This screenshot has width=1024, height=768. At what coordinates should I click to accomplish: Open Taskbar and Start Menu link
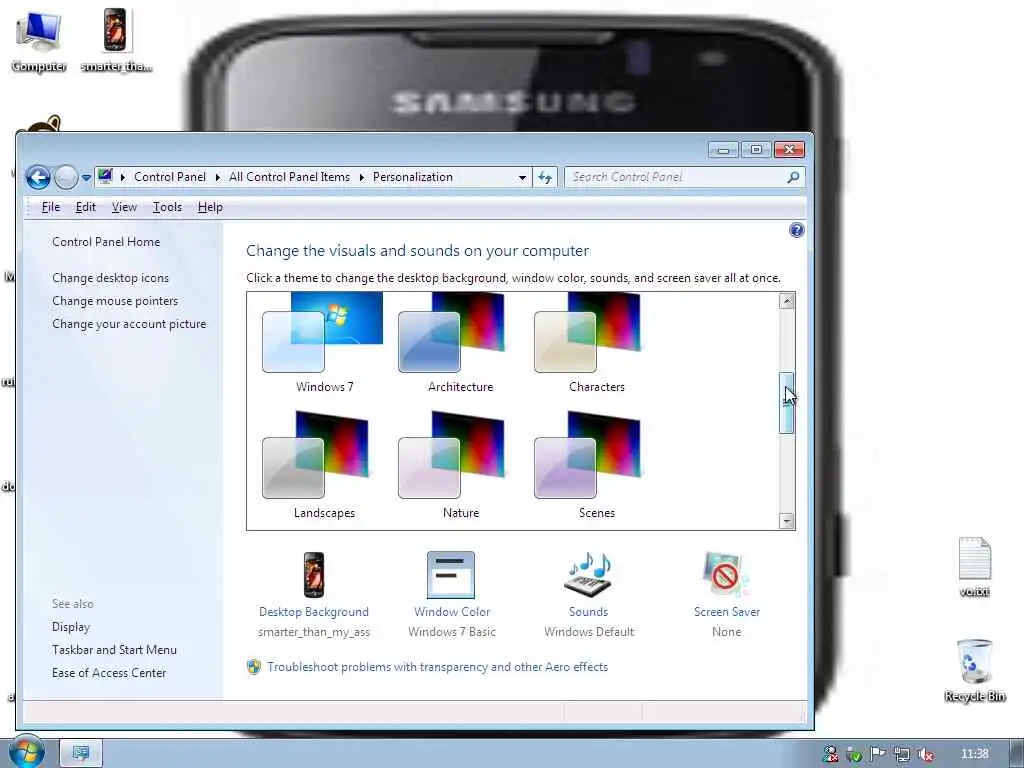[x=114, y=650]
